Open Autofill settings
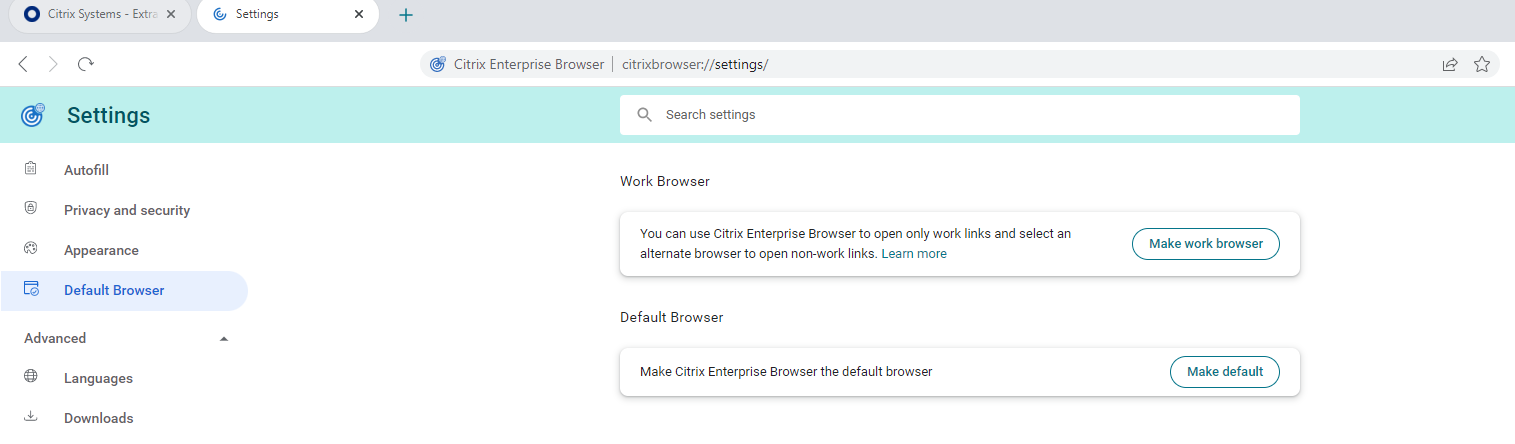The width and height of the screenshot is (1515, 444). coord(86,170)
